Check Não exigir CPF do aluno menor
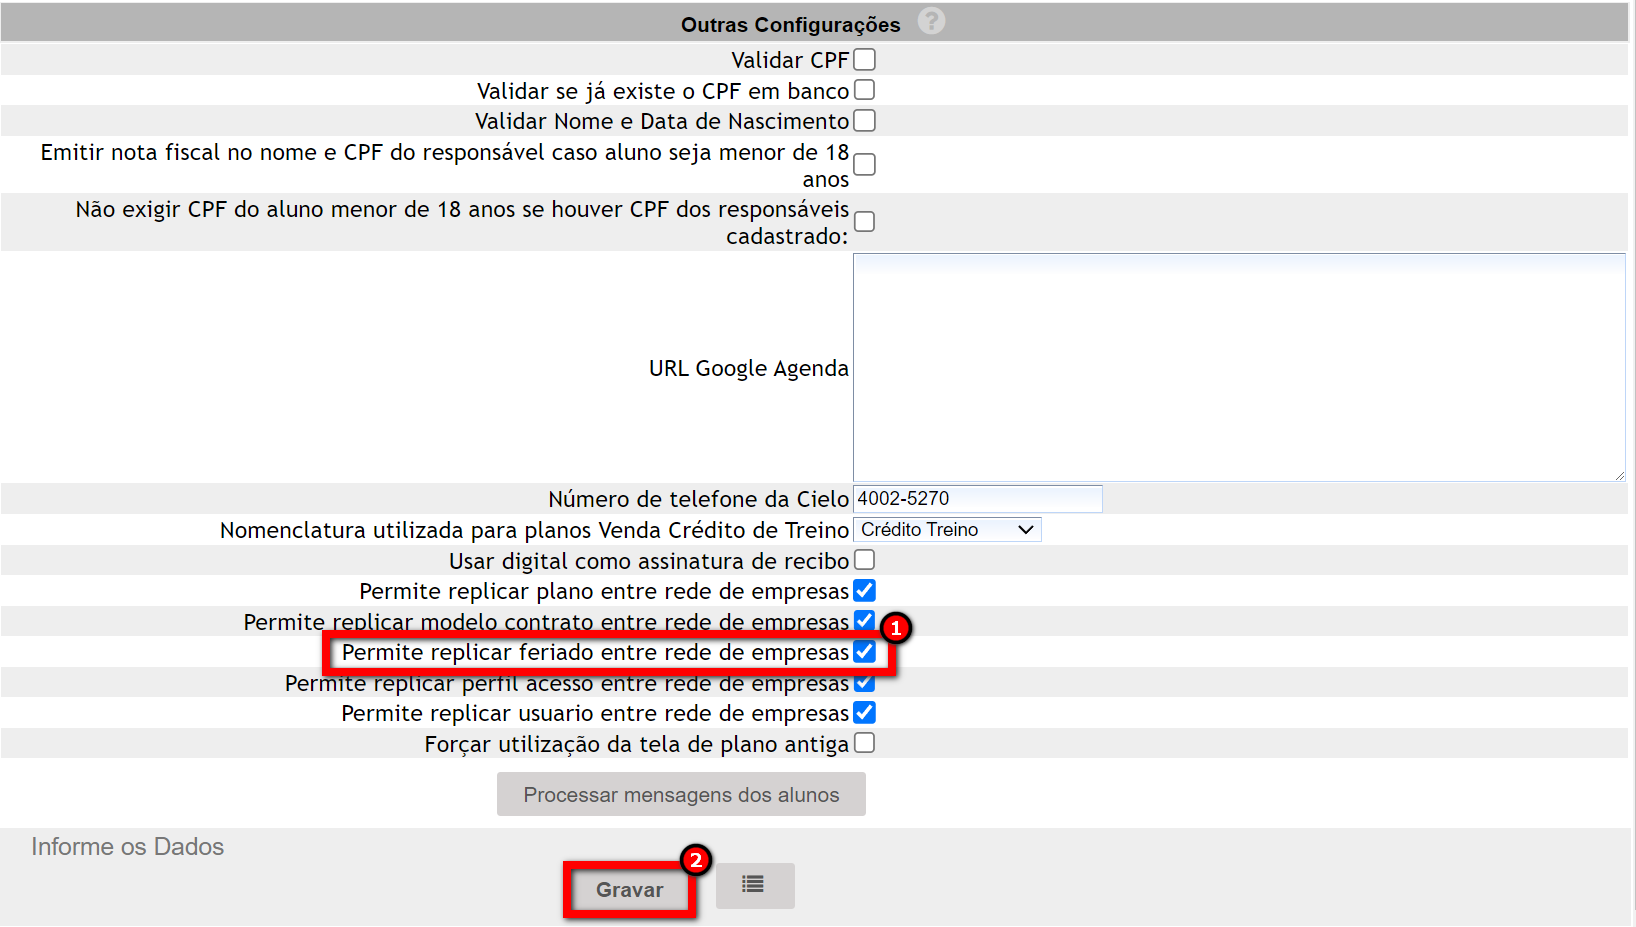 coord(865,222)
